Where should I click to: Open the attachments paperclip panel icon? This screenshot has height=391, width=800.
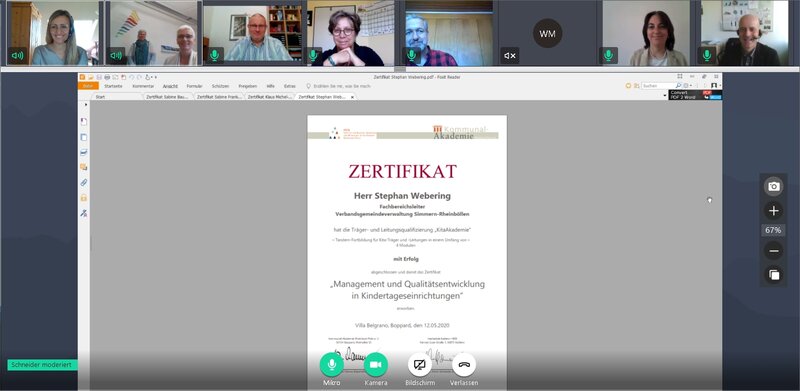click(84, 182)
